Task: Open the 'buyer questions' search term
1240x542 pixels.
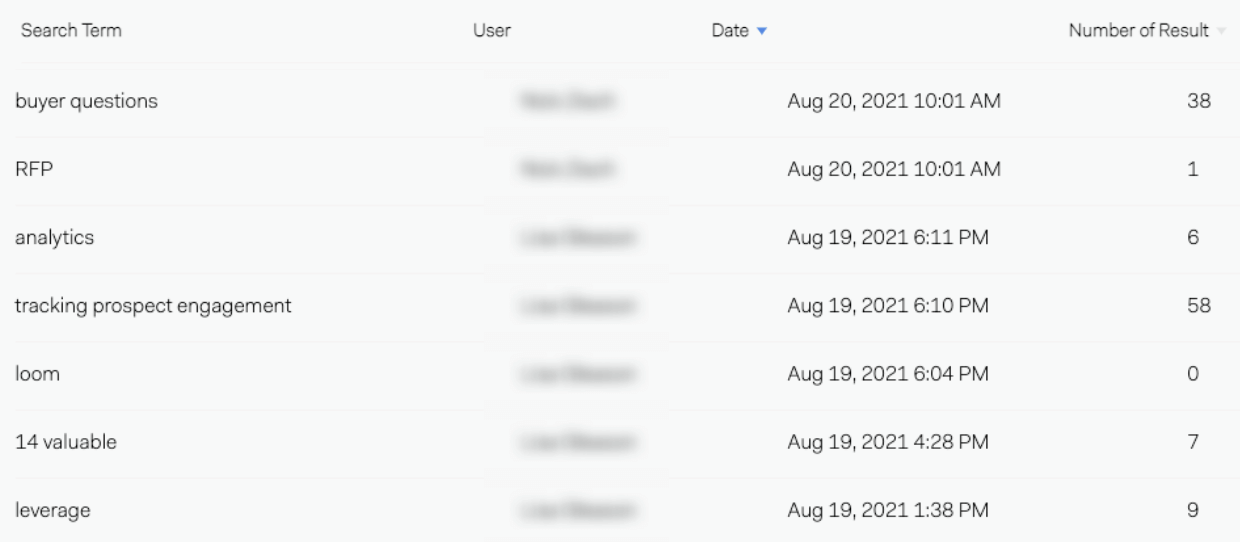Action: click(x=85, y=101)
